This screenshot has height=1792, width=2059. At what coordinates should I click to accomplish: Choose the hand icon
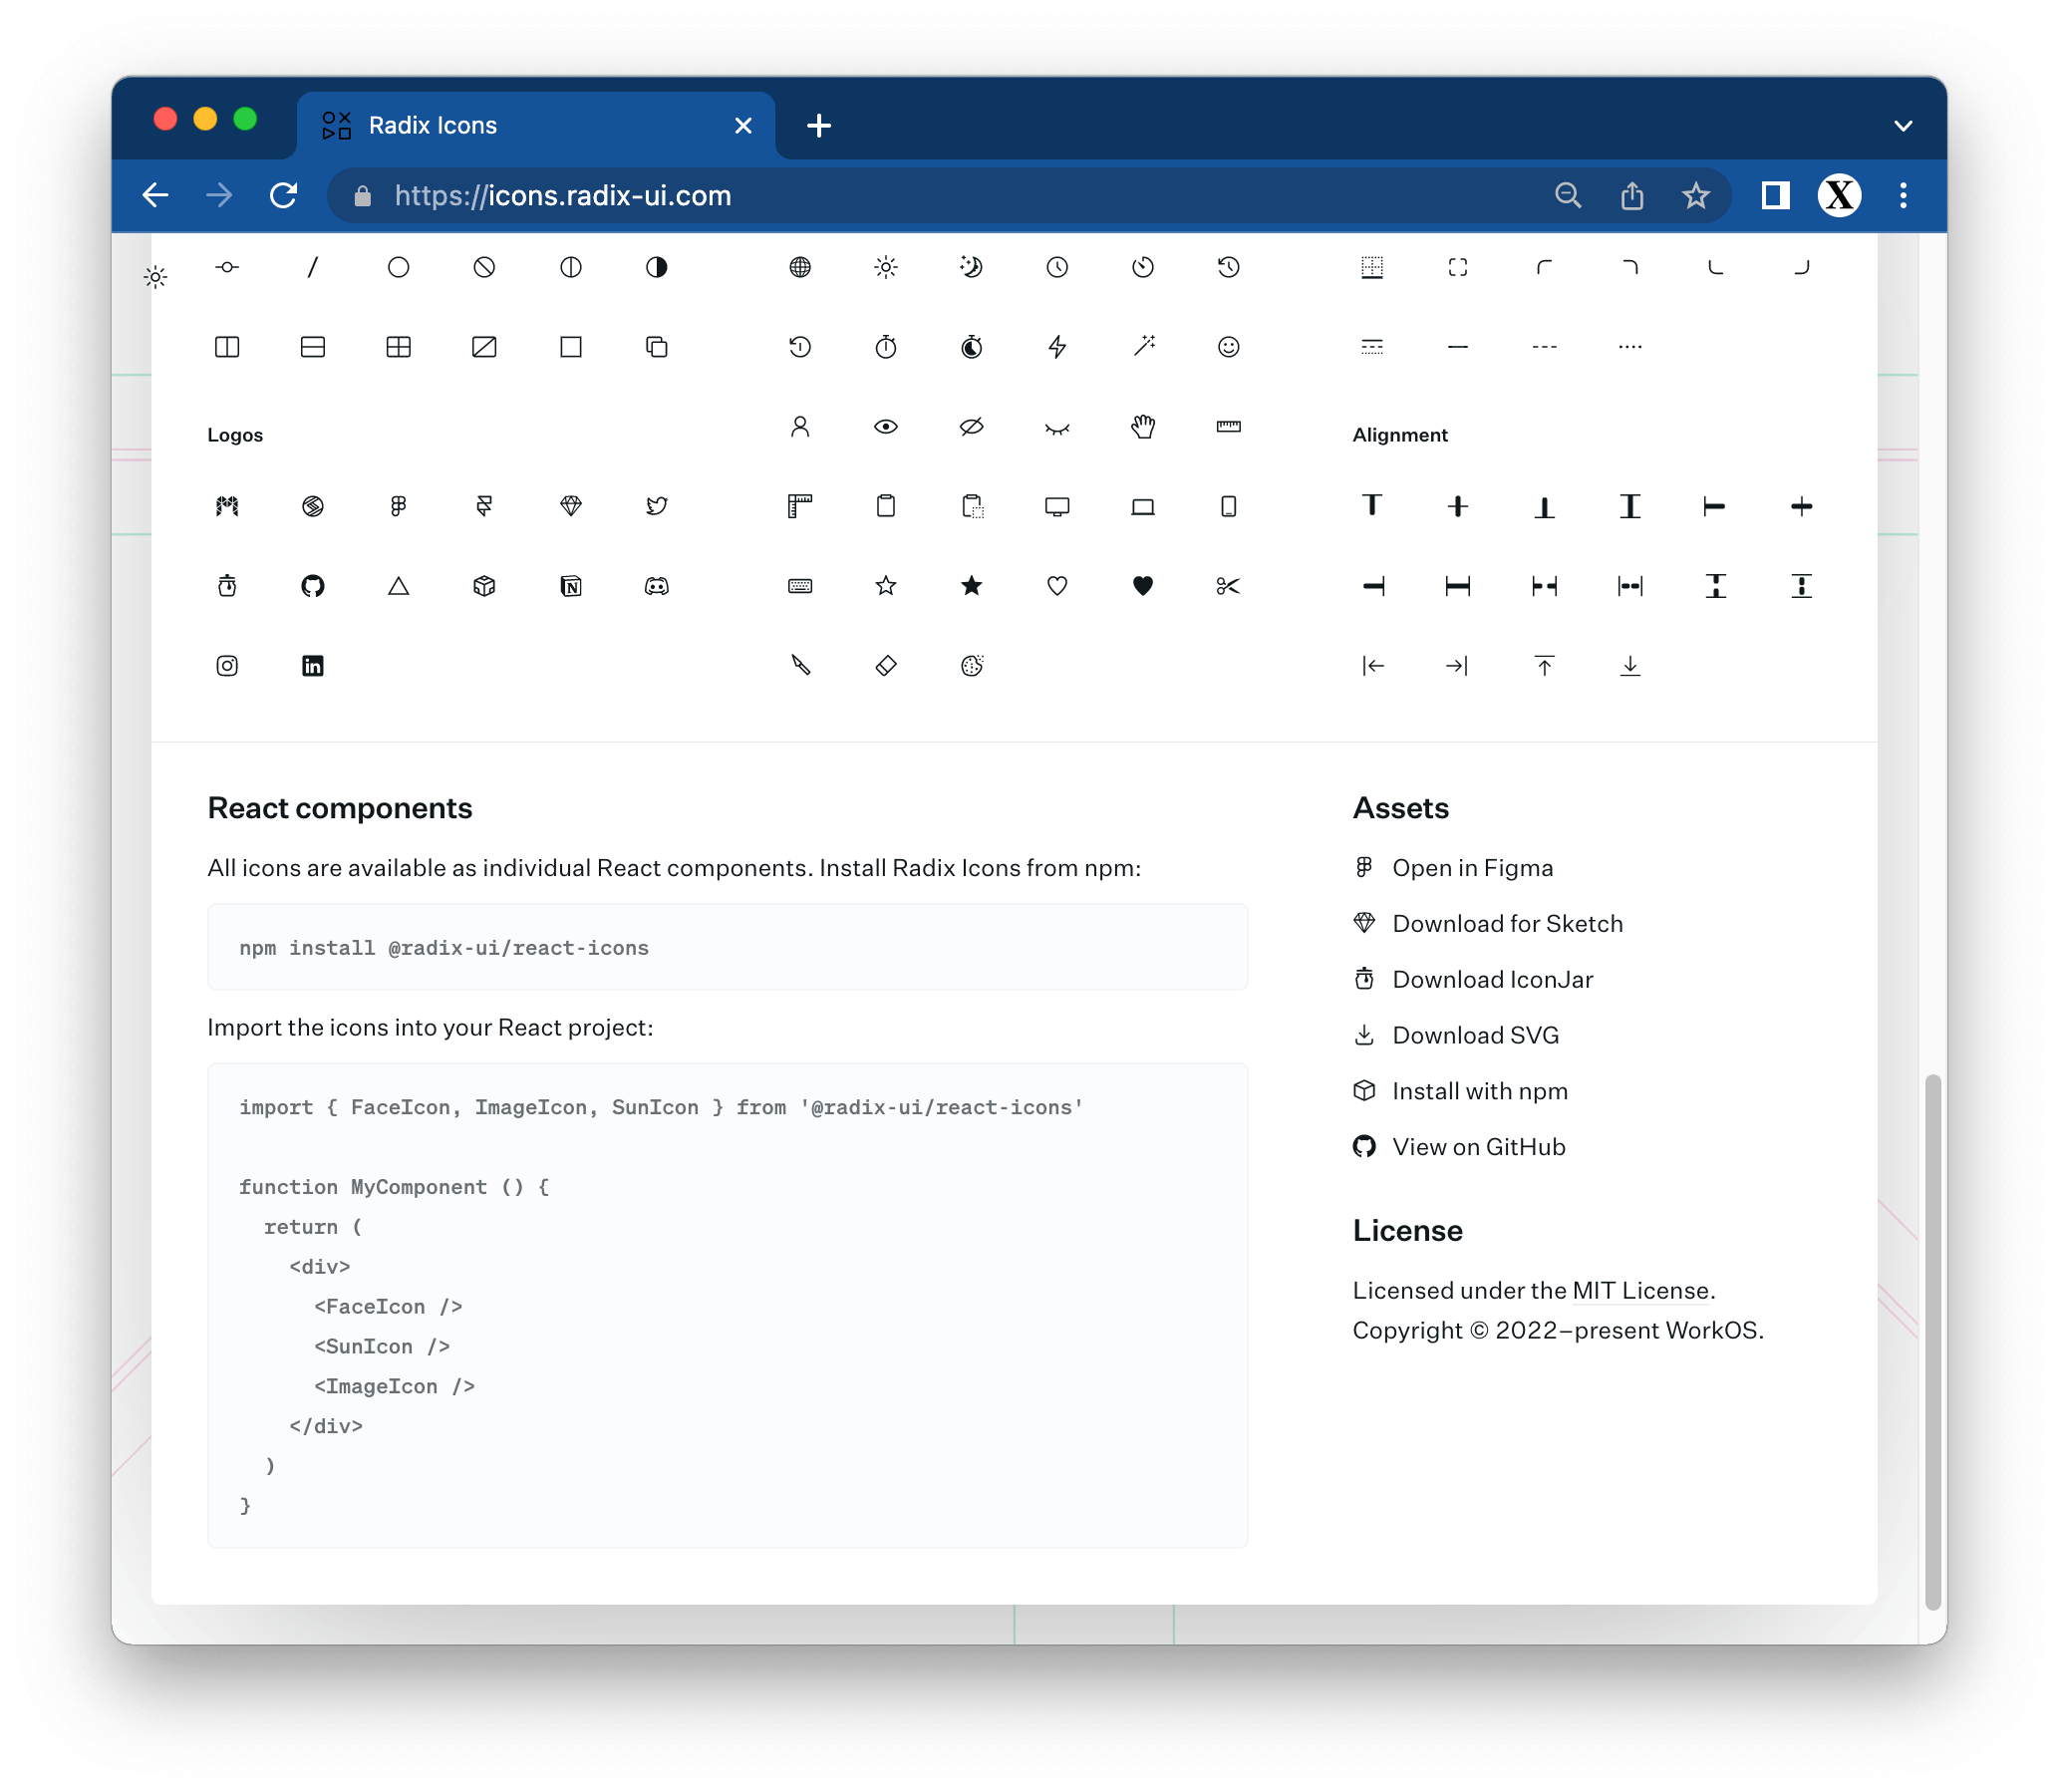point(1143,427)
